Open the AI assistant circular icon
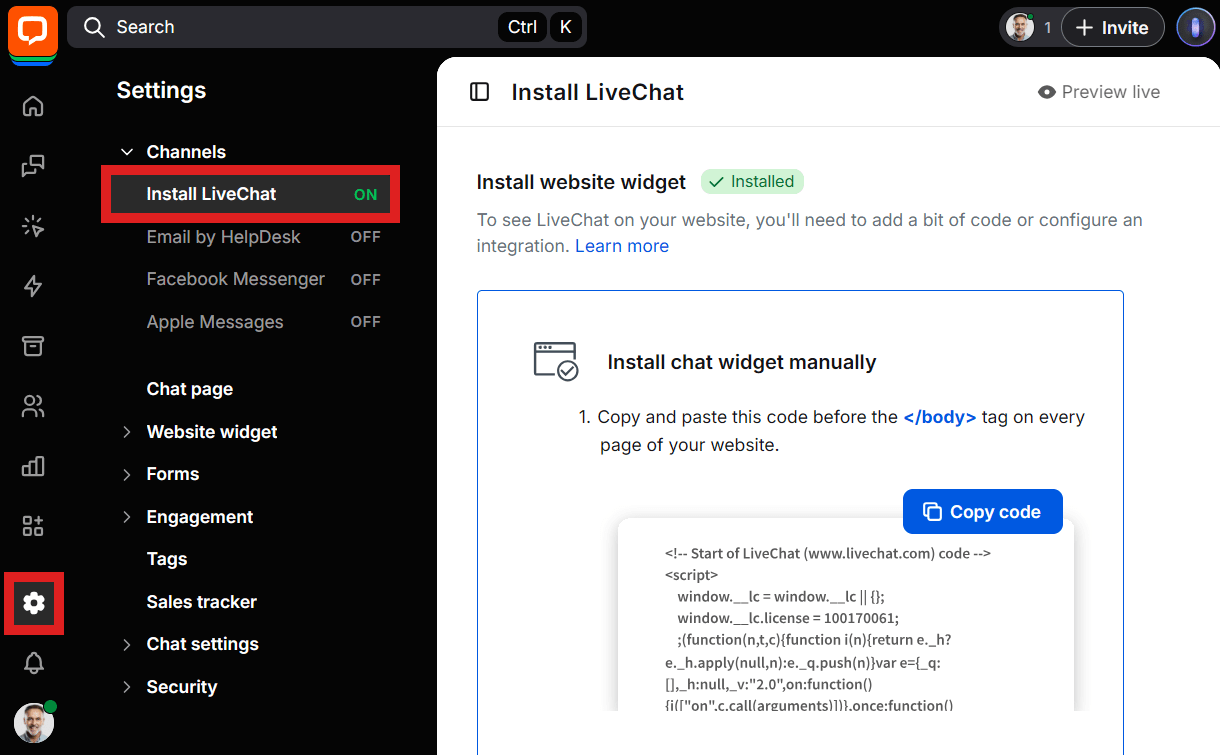 (x=1195, y=27)
